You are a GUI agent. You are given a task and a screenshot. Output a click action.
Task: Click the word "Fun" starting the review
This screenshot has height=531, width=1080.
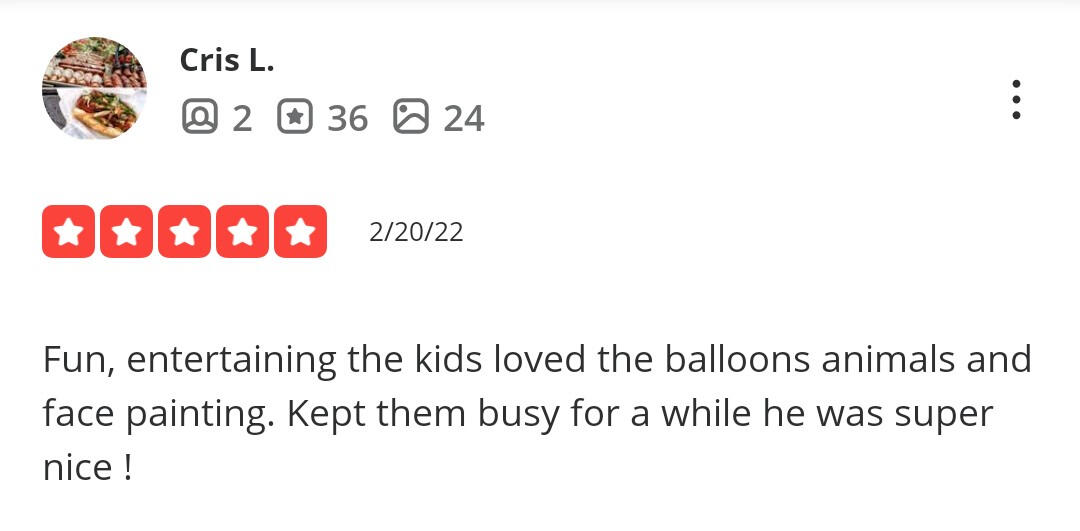(77, 360)
